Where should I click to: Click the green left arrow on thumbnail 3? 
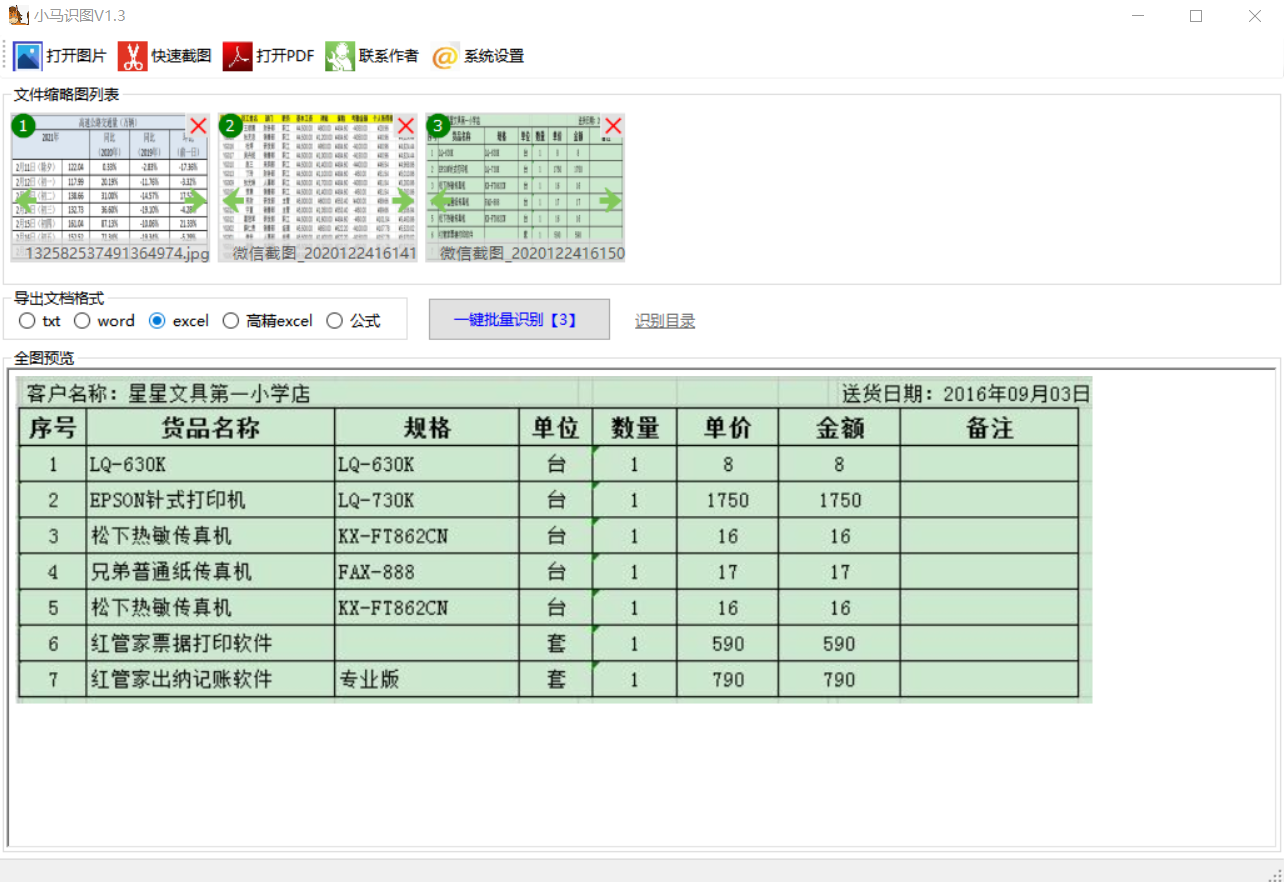tap(439, 200)
